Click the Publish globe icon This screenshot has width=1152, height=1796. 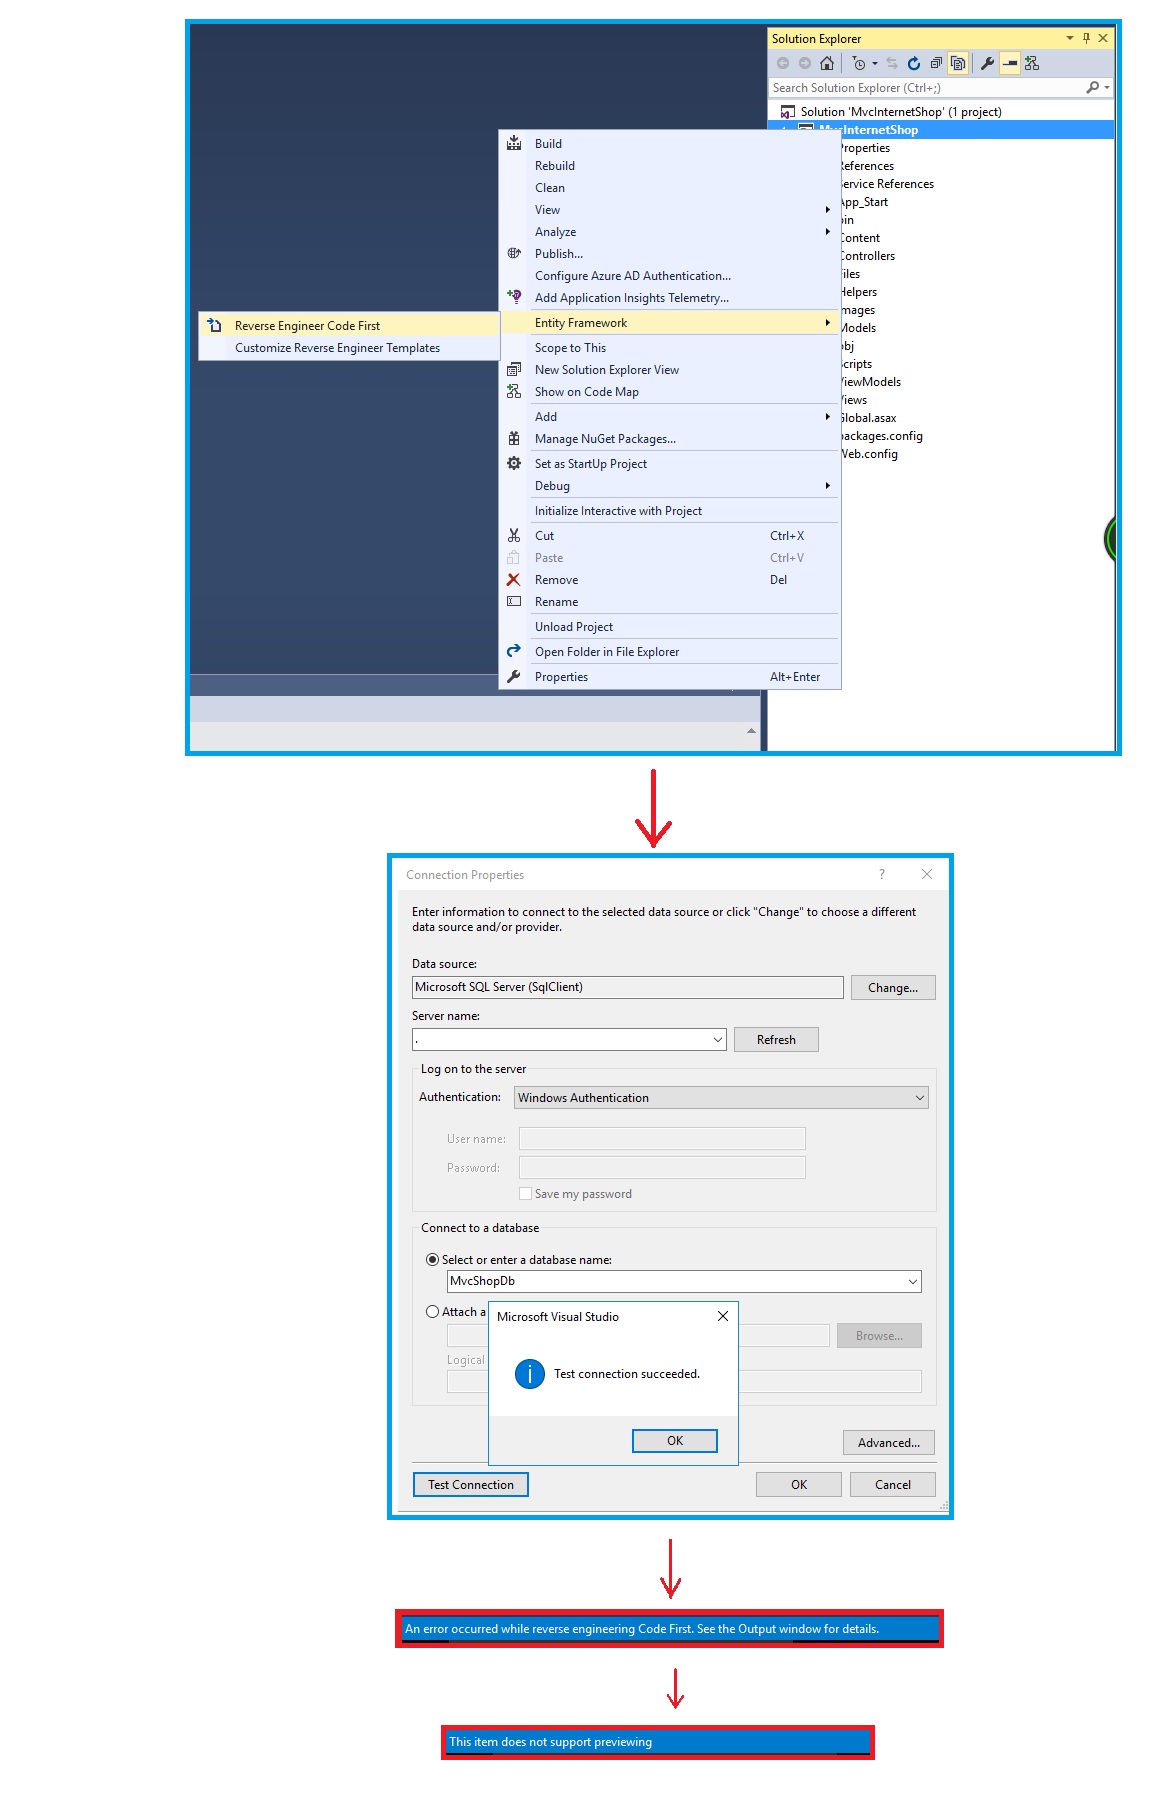pyautogui.click(x=514, y=253)
